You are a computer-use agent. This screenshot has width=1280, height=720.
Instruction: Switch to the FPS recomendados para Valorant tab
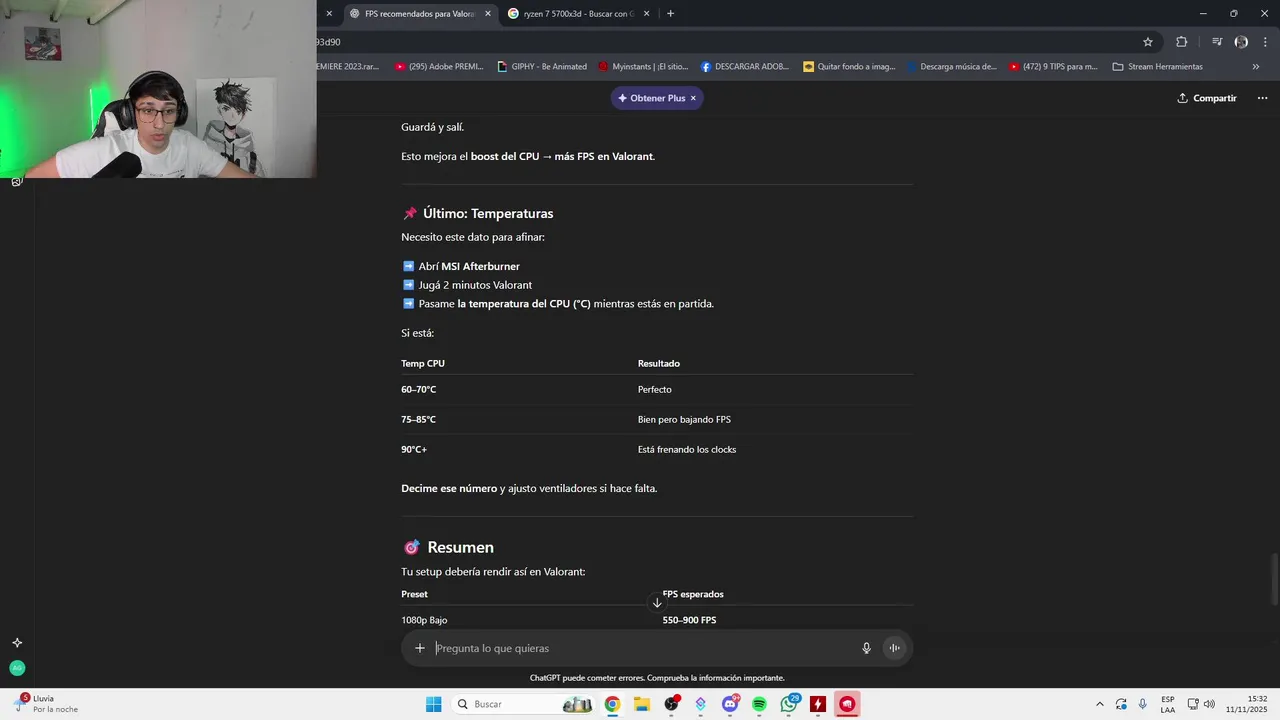[x=420, y=14]
